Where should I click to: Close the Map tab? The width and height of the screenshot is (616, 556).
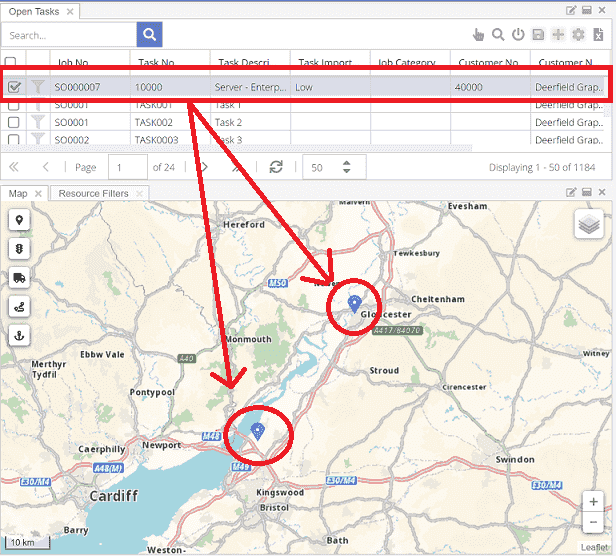pyautogui.click(x=38, y=193)
